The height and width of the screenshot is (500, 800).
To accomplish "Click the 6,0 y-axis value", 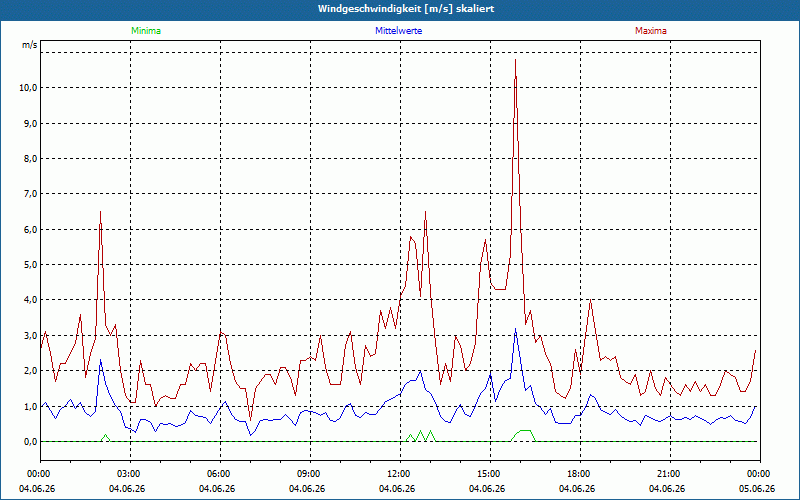I will (x=30, y=230).
